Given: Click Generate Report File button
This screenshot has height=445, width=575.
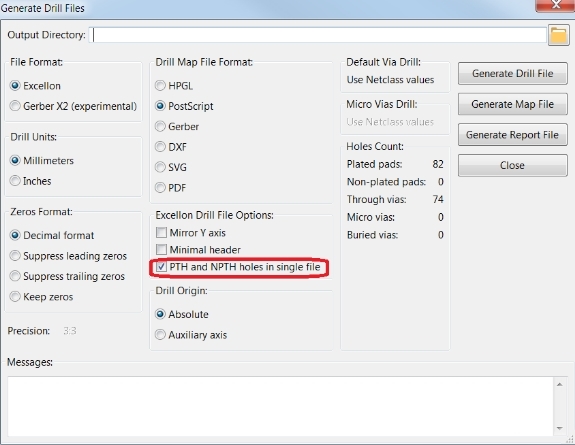Looking at the screenshot, I should [x=513, y=135].
